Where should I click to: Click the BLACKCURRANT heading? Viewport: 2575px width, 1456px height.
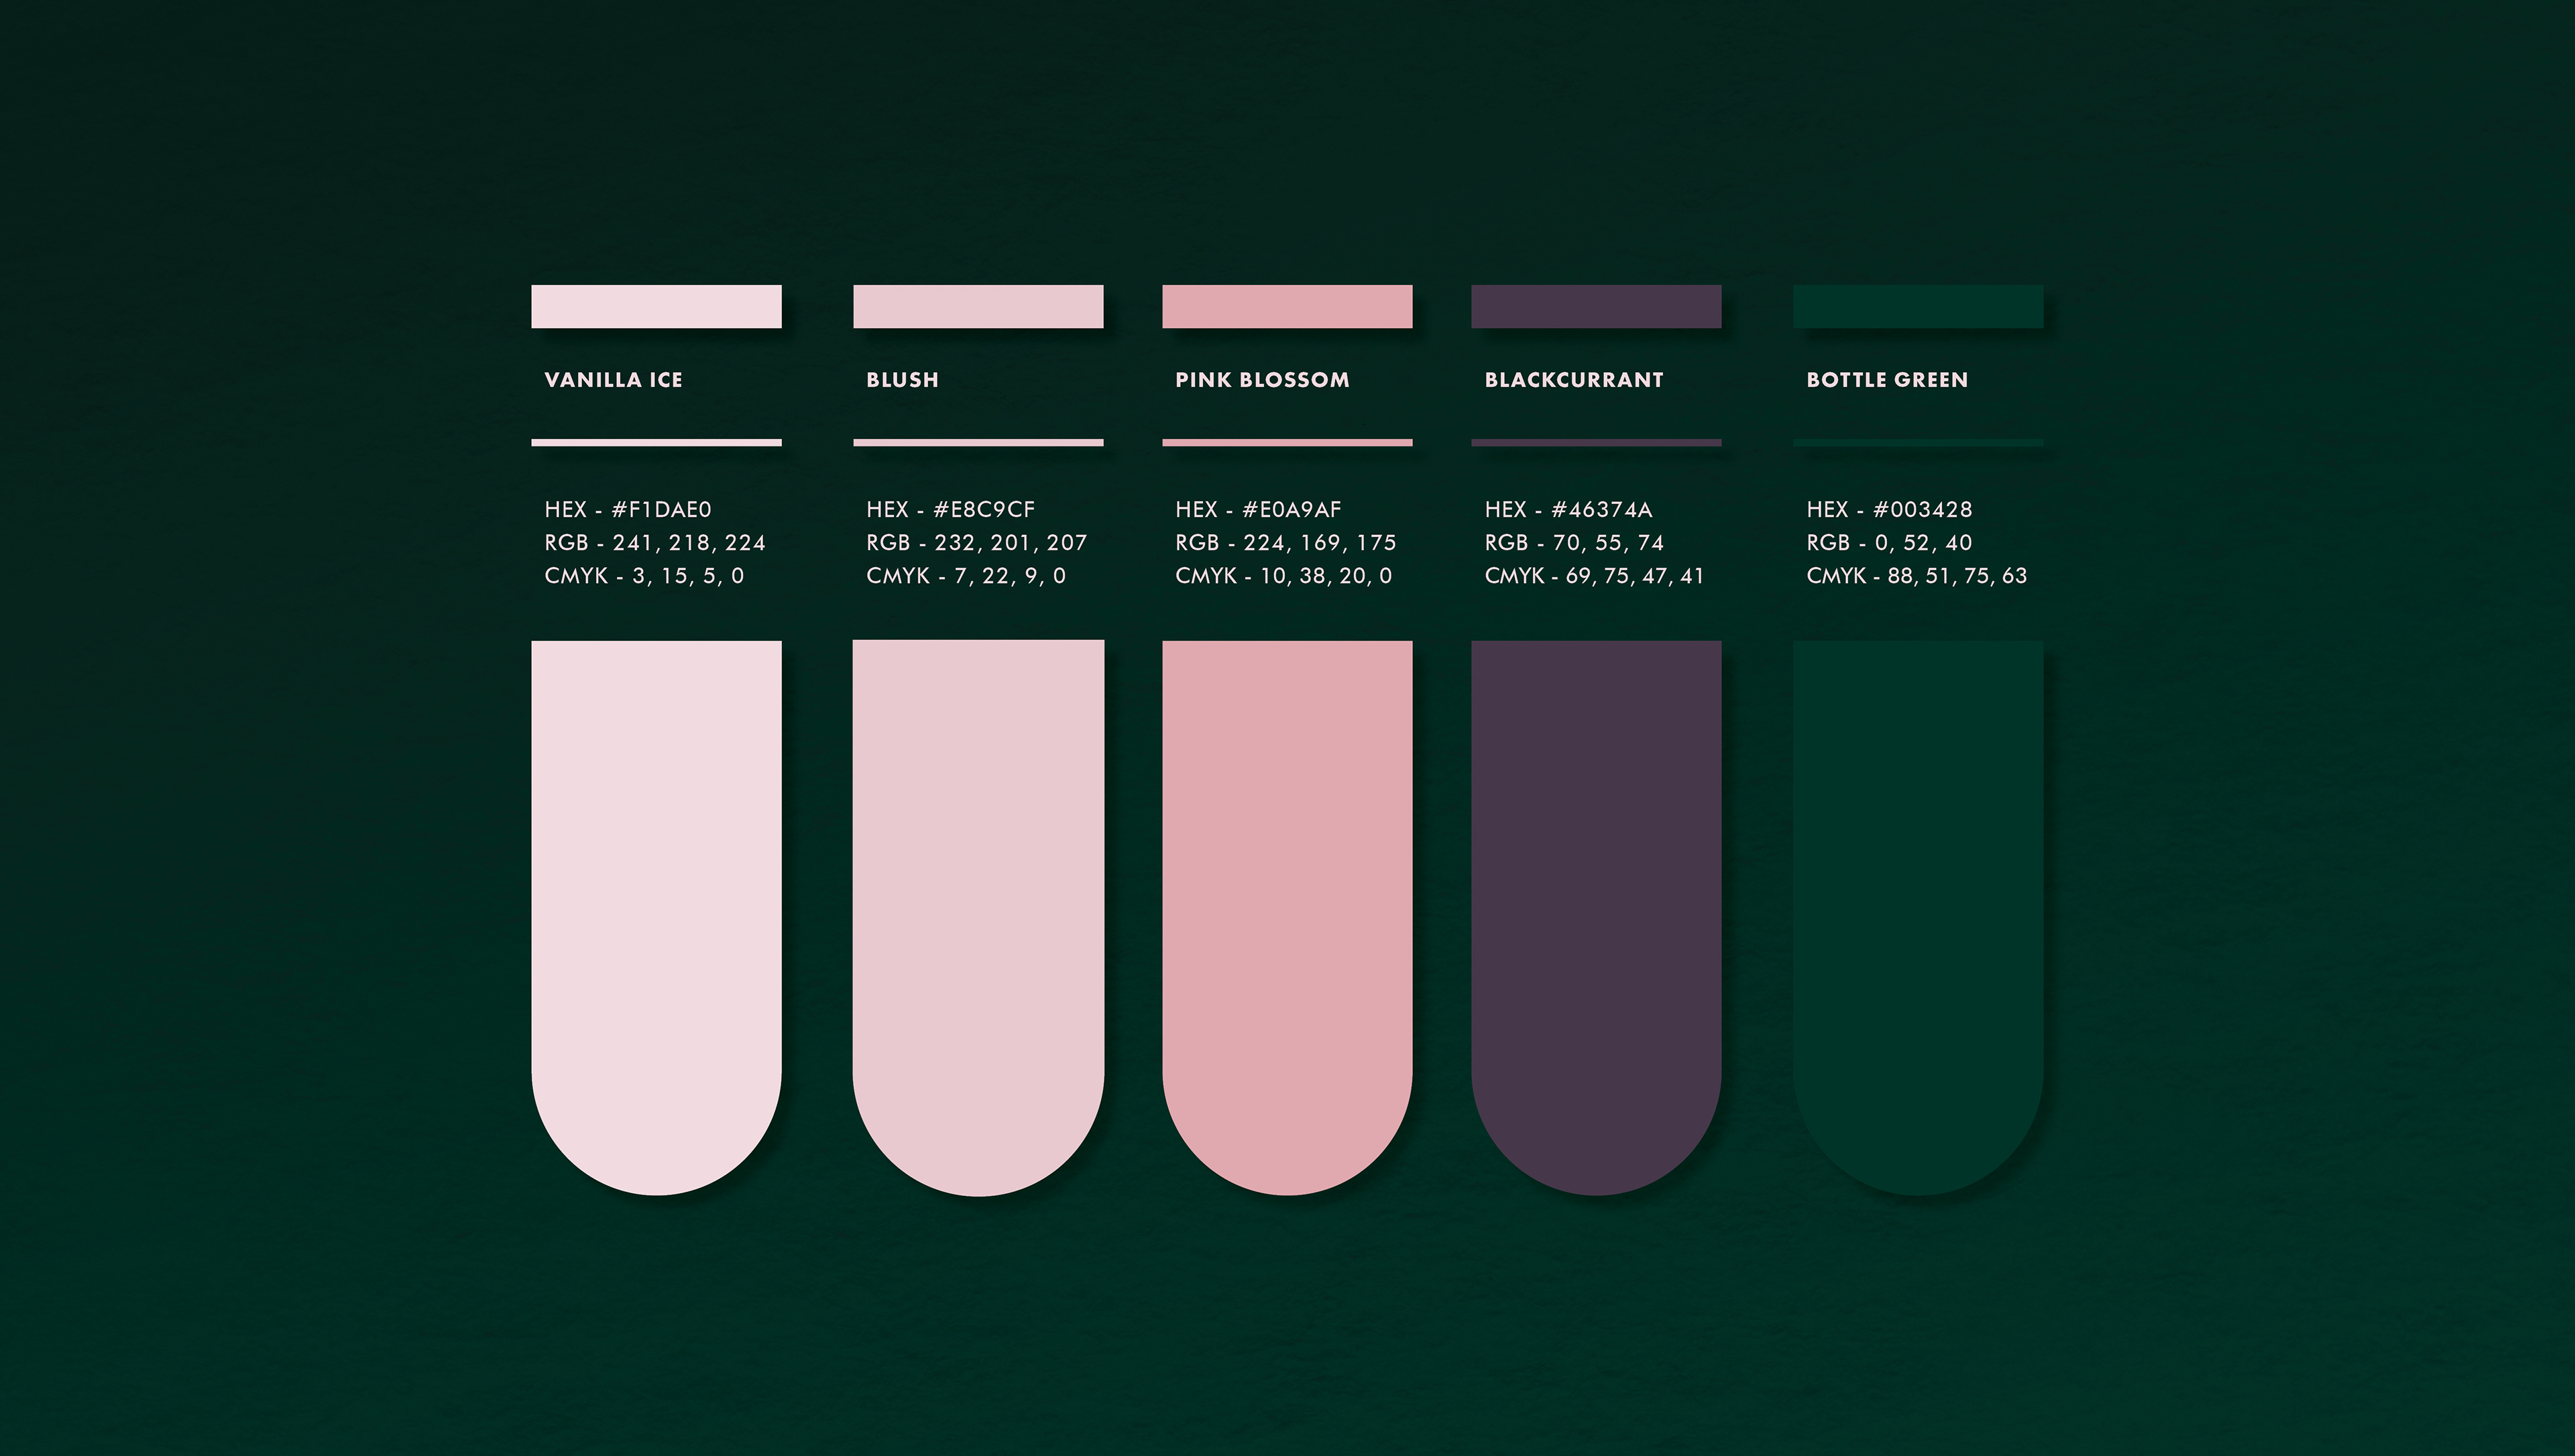pyautogui.click(x=1574, y=380)
